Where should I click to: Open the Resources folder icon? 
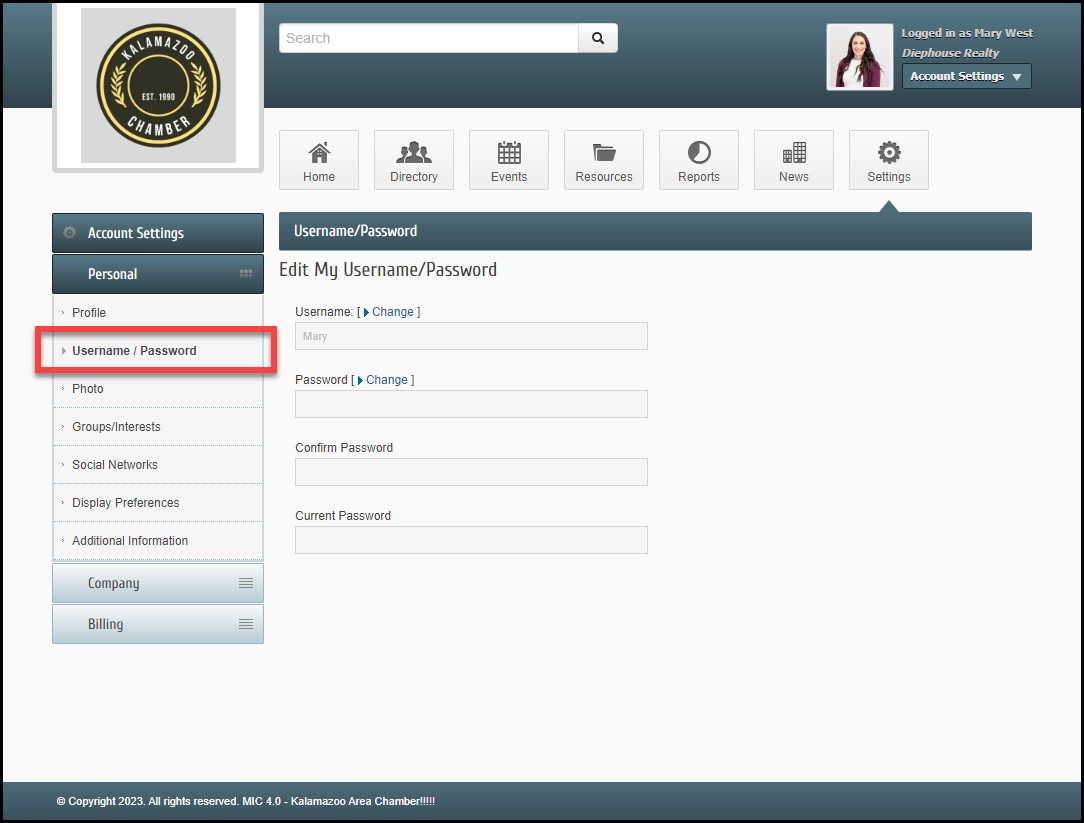coord(604,153)
